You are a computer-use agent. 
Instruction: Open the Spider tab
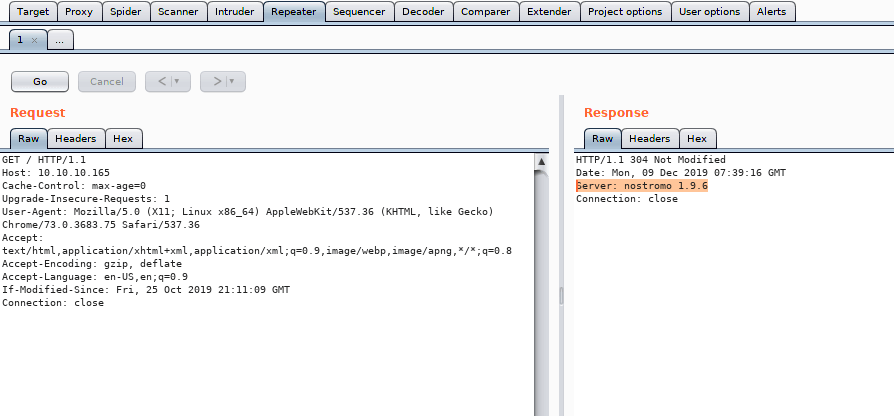[125, 11]
